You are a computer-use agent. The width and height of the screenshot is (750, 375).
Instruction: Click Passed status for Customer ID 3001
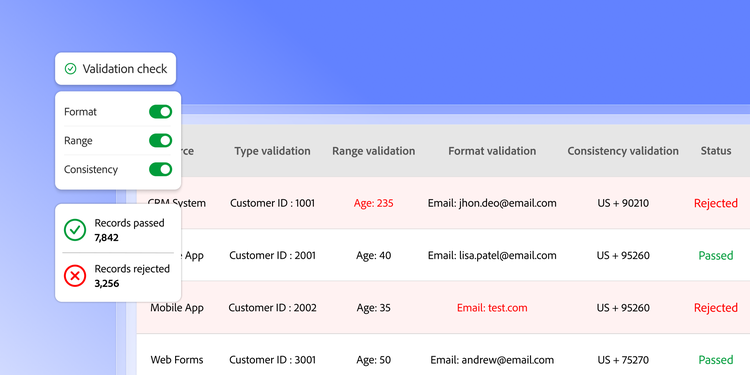tap(716, 360)
